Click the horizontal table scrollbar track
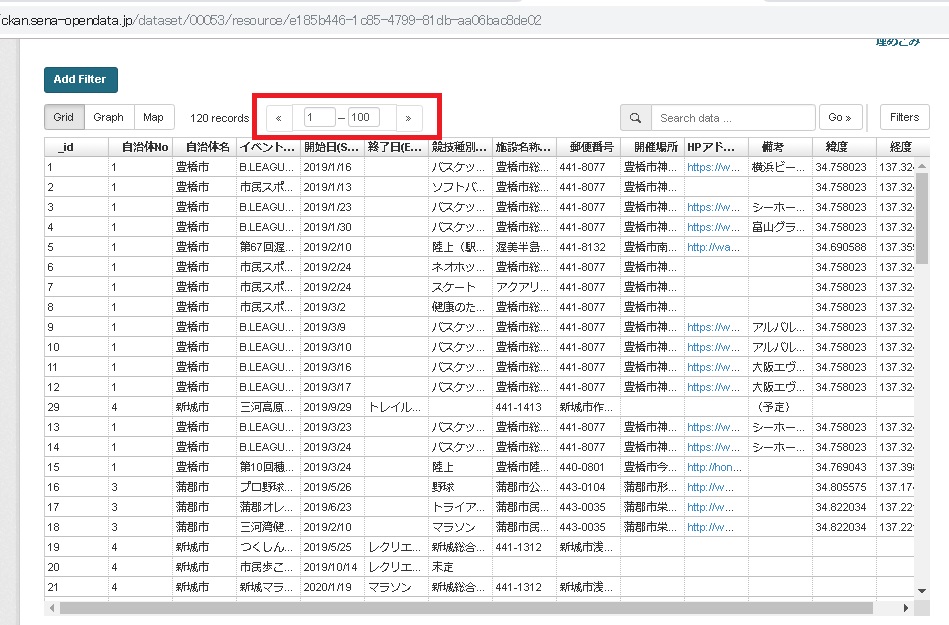 coord(470,607)
